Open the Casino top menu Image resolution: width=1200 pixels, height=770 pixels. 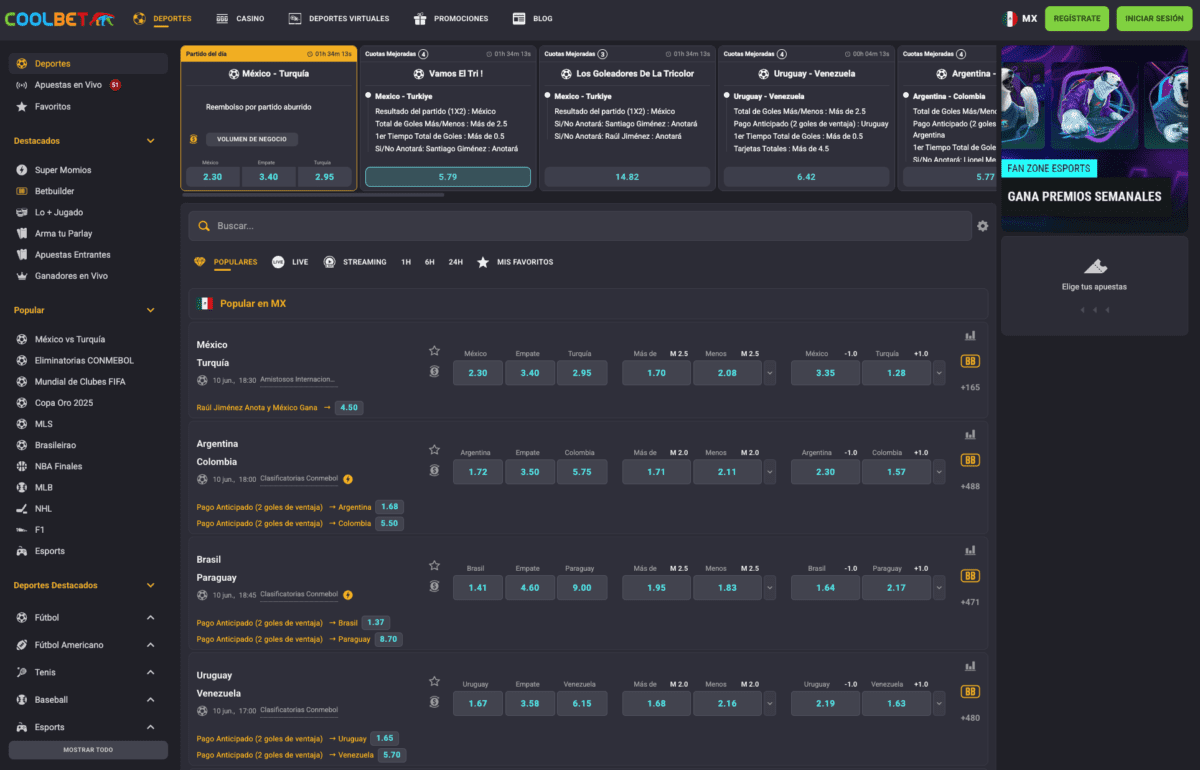point(240,19)
